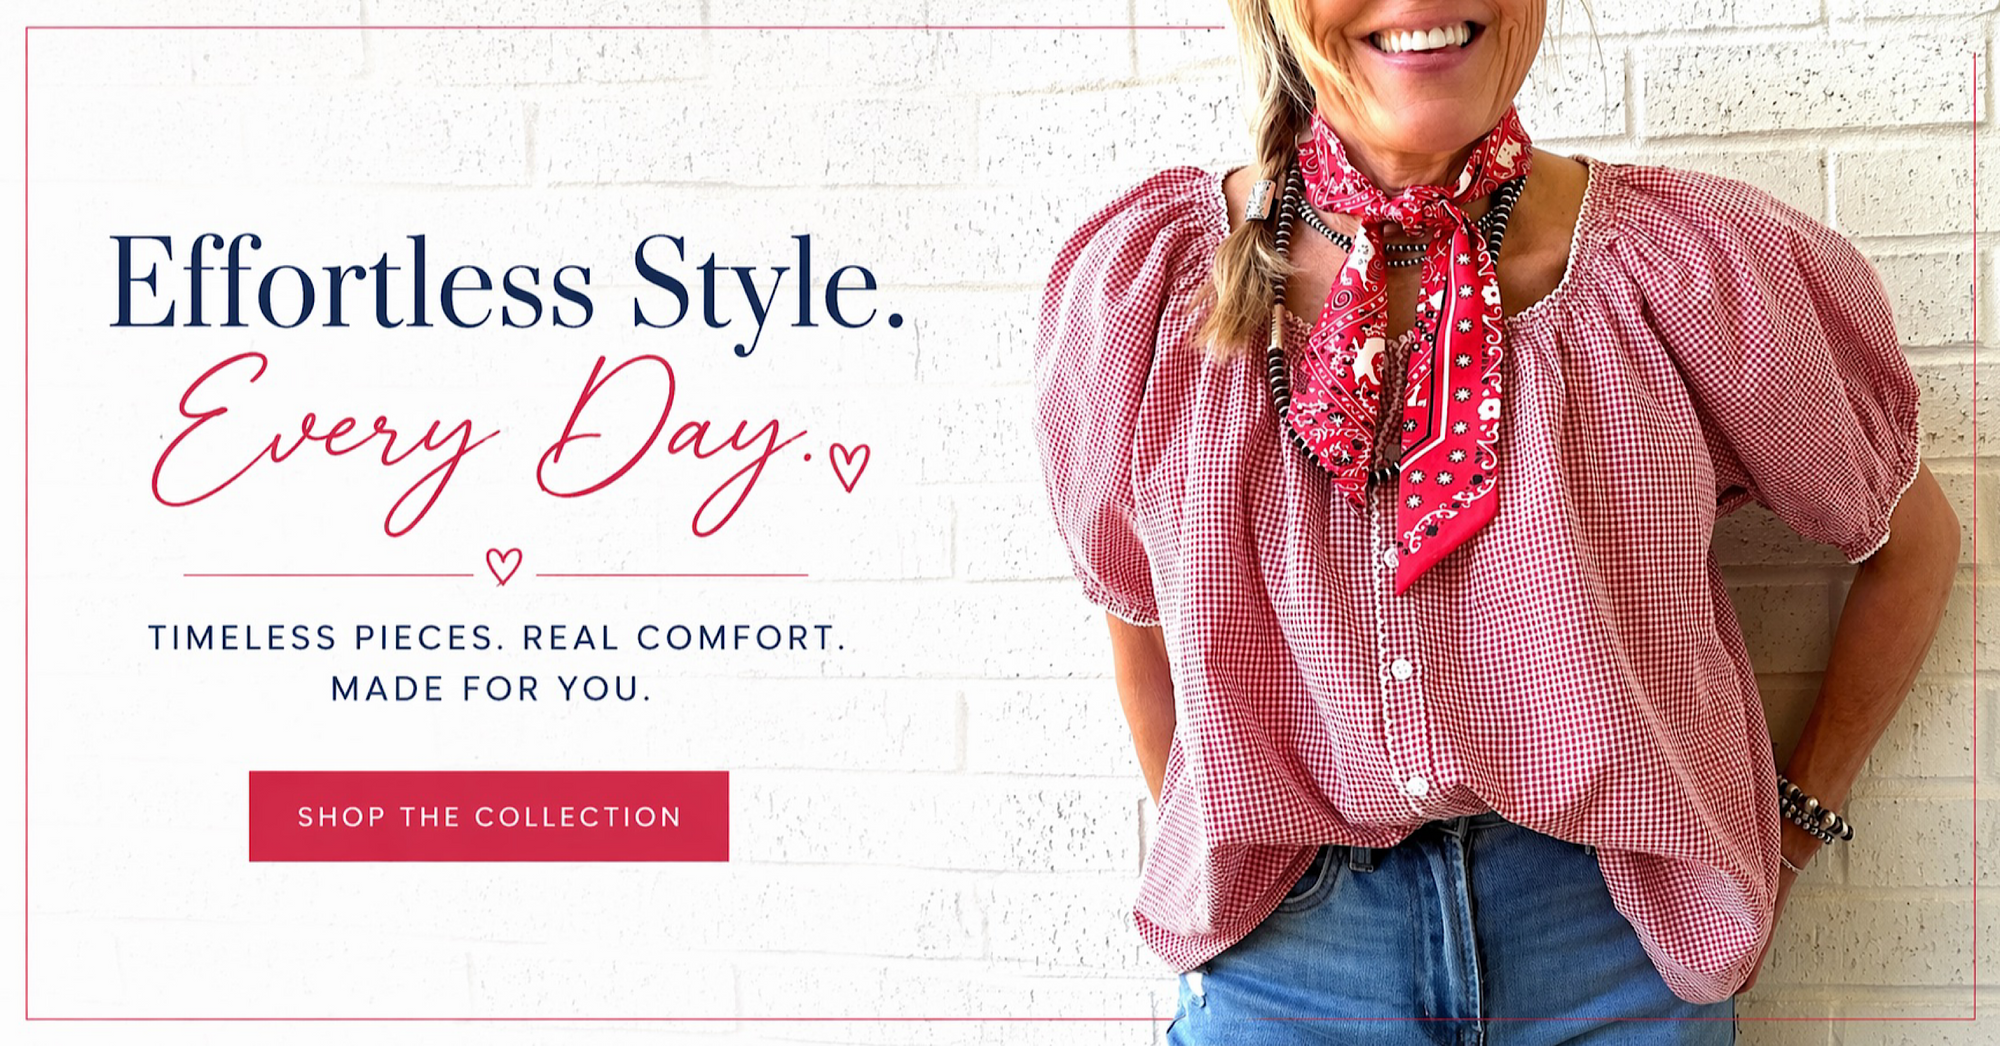This screenshot has height=1046, width=2000.
Task: Click the blonde braid
Action: point(1255,200)
